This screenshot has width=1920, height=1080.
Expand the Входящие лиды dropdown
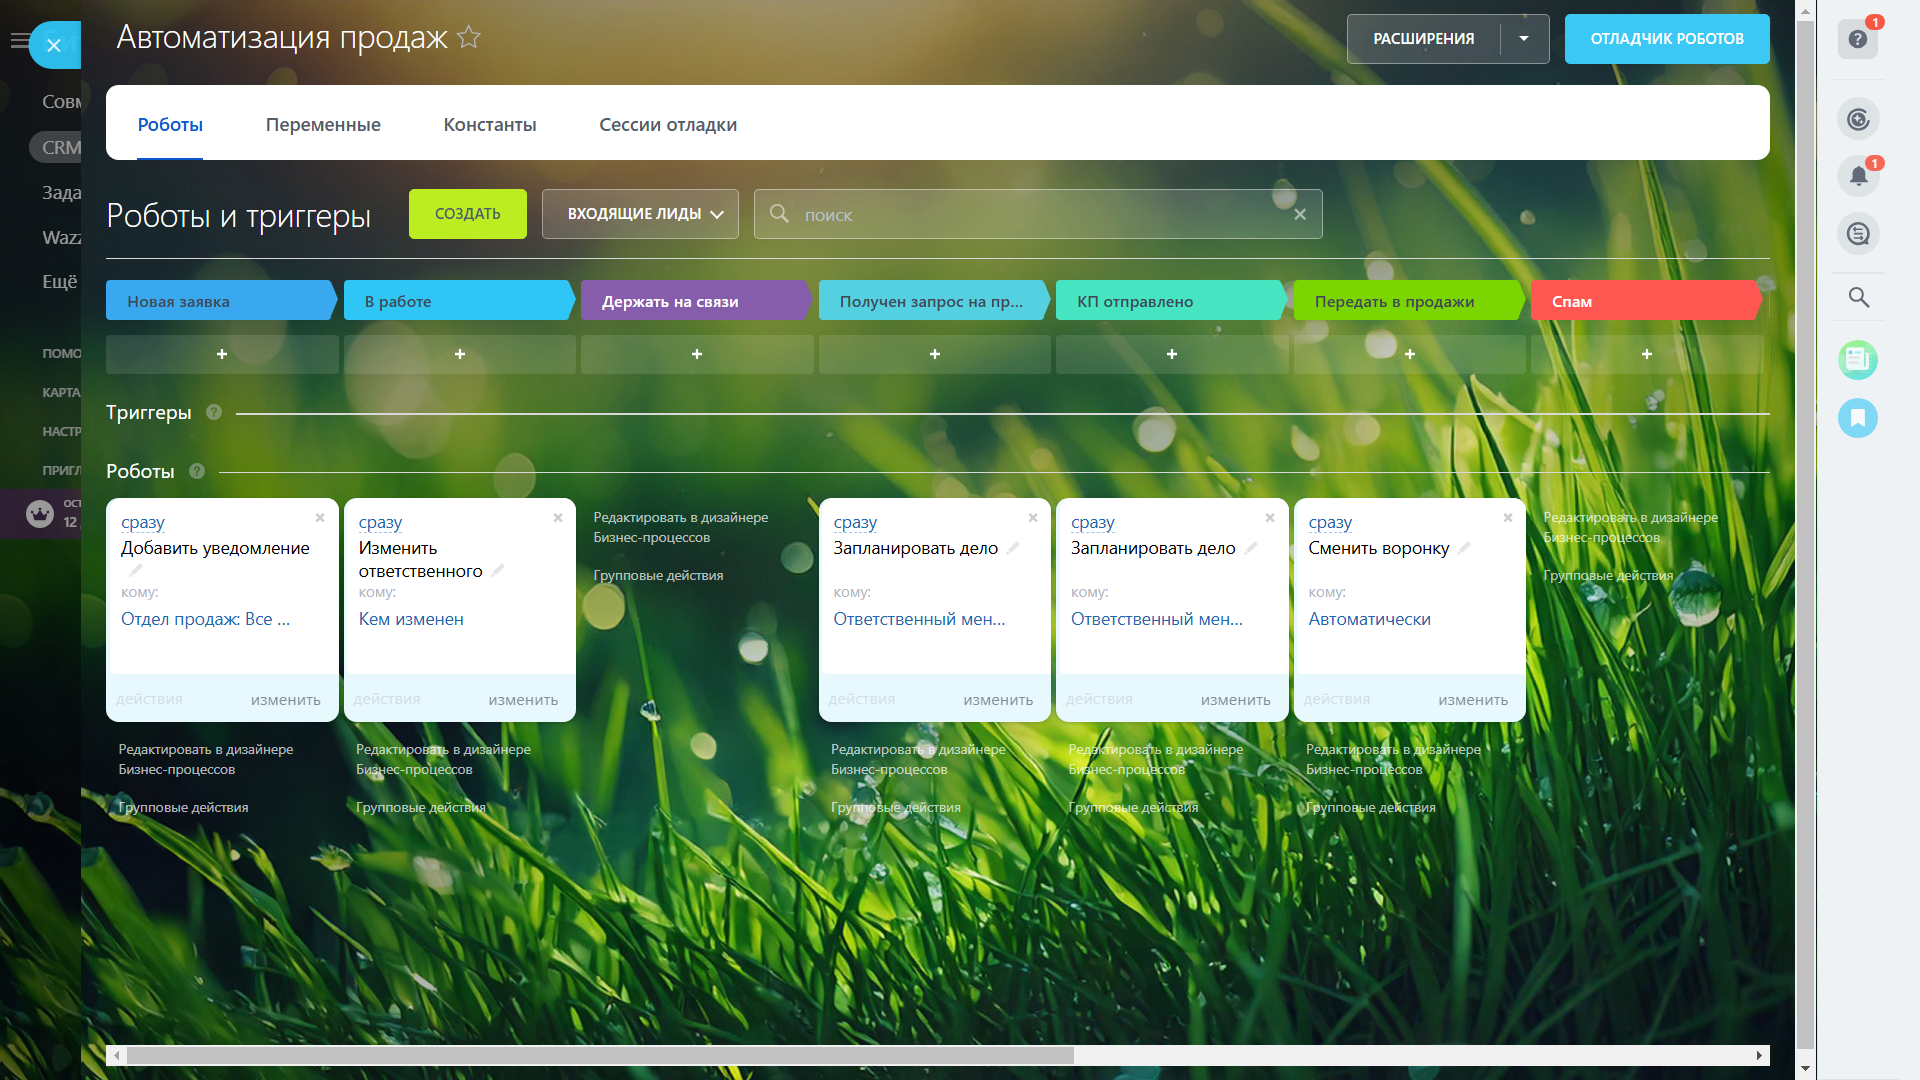(640, 214)
